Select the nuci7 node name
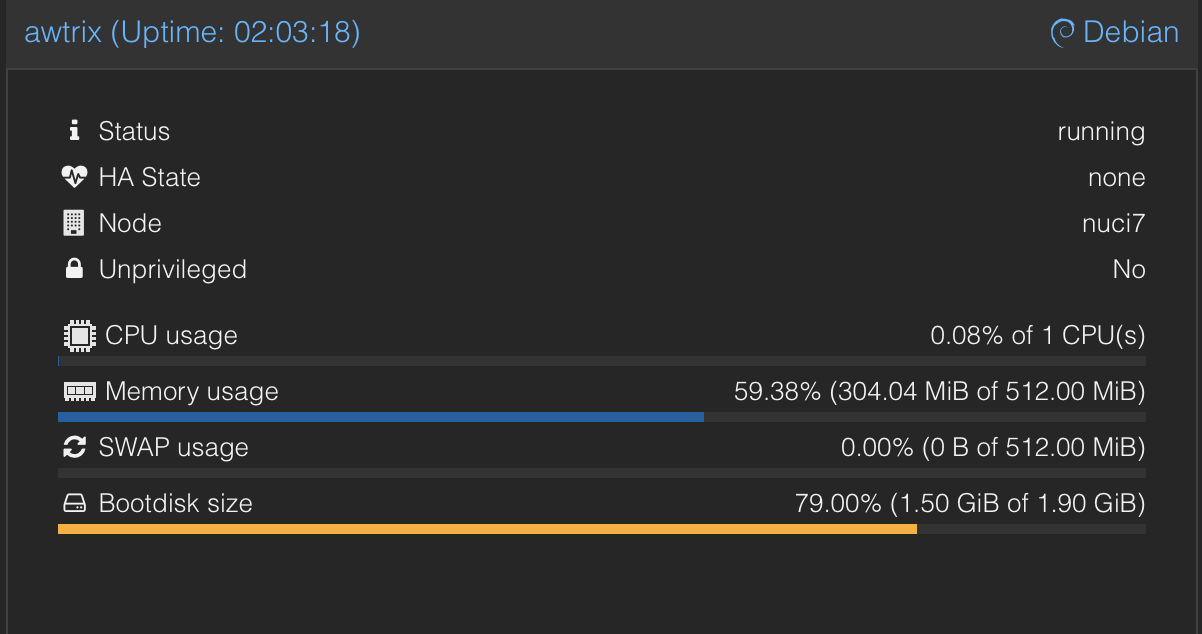The image size is (1202, 634). 1113,223
